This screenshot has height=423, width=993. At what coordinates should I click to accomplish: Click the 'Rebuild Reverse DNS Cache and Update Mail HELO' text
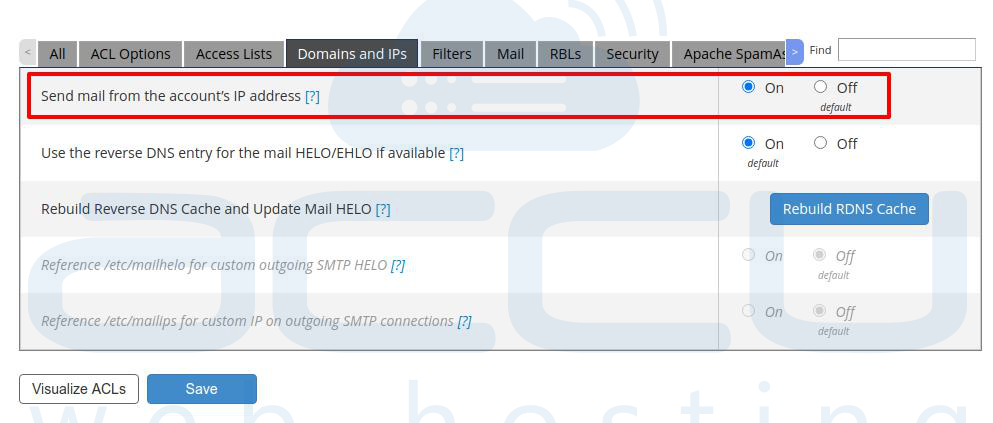[x=206, y=209]
